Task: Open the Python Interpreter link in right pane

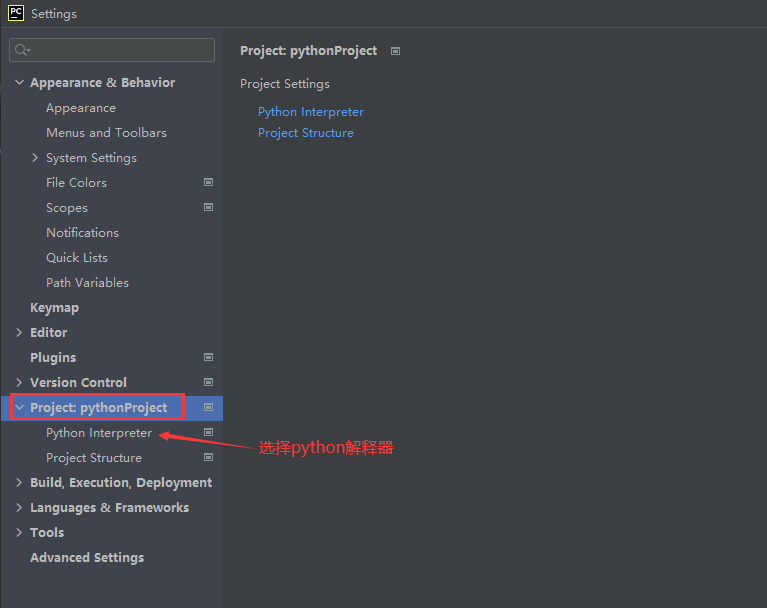Action: click(x=311, y=112)
